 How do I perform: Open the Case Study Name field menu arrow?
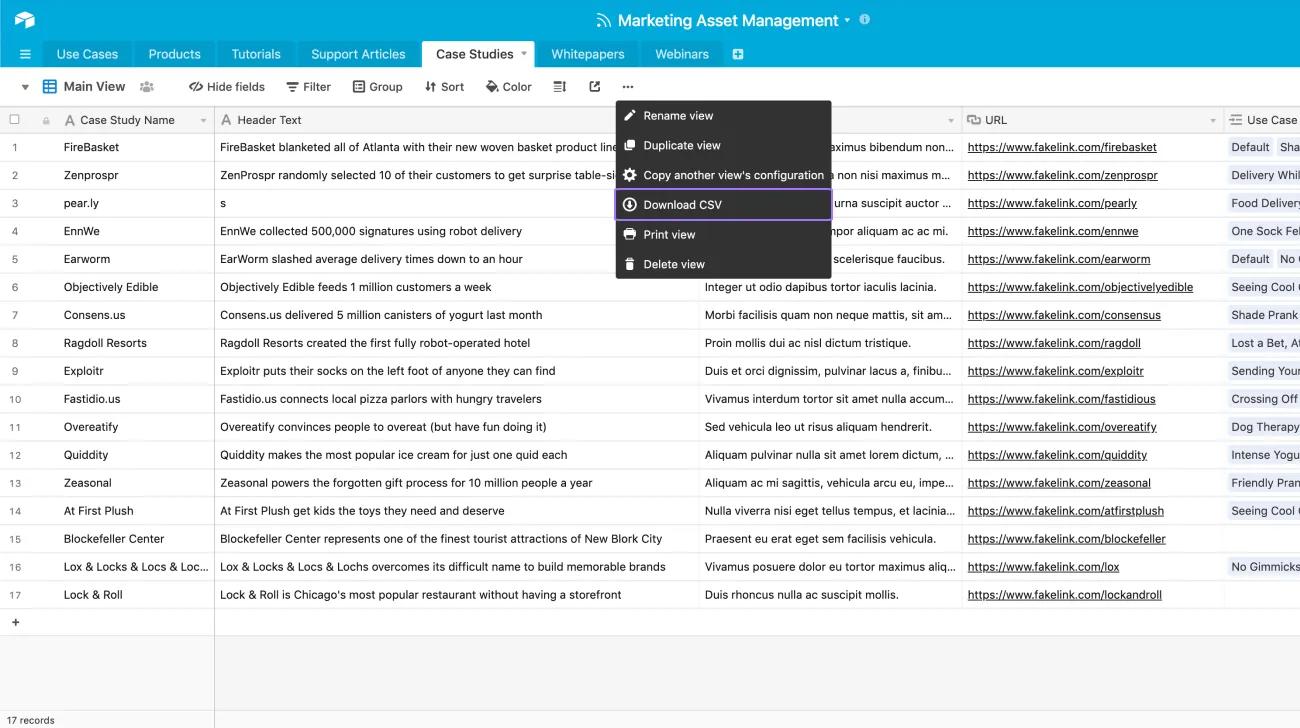coord(204,119)
